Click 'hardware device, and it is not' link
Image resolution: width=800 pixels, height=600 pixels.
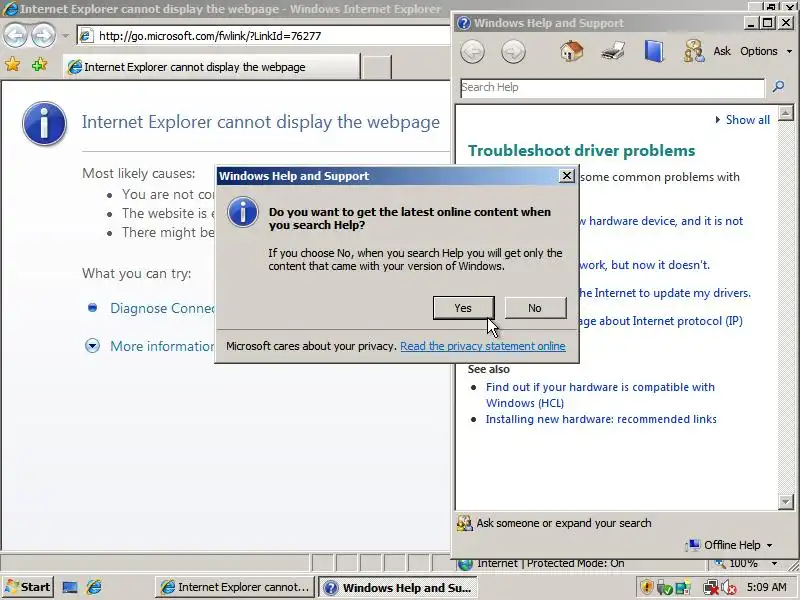661,221
